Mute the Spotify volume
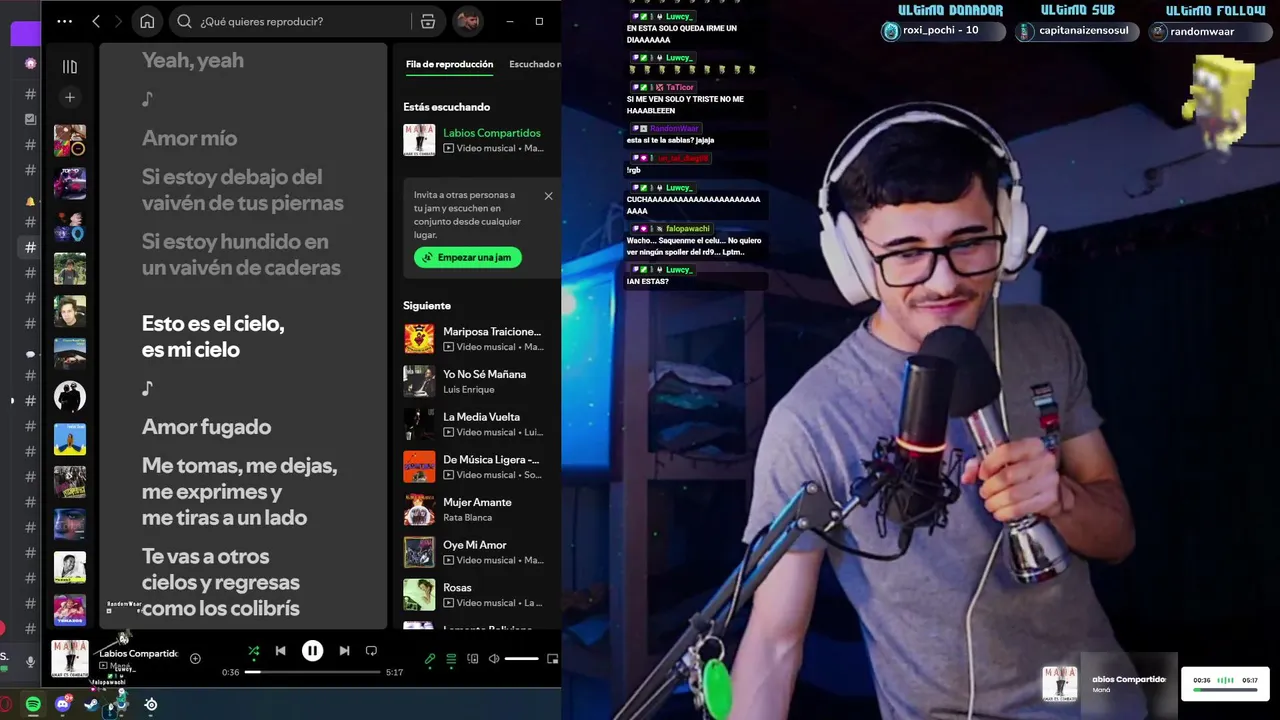Viewport: 1280px width, 720px height. click(494, 659)
